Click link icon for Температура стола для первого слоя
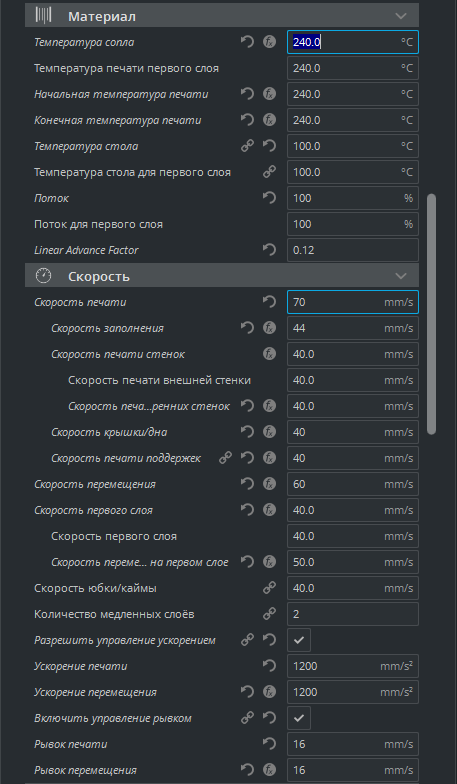The width and height of the screenshot is (457, 784). tap(270, 172)
